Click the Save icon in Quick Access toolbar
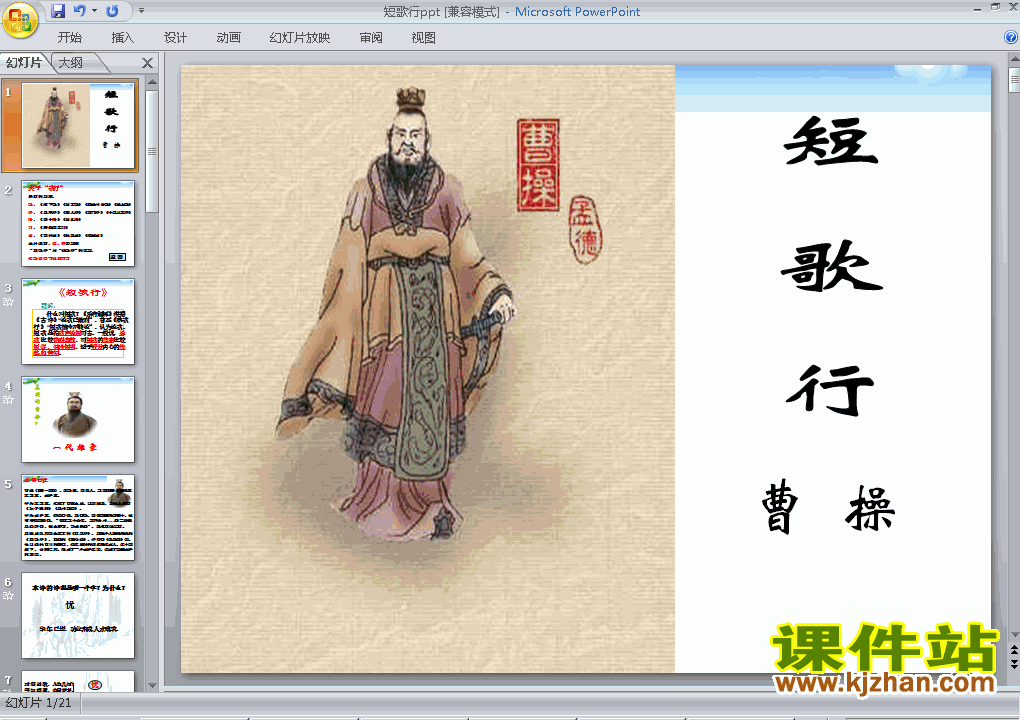 pos(58,10)
